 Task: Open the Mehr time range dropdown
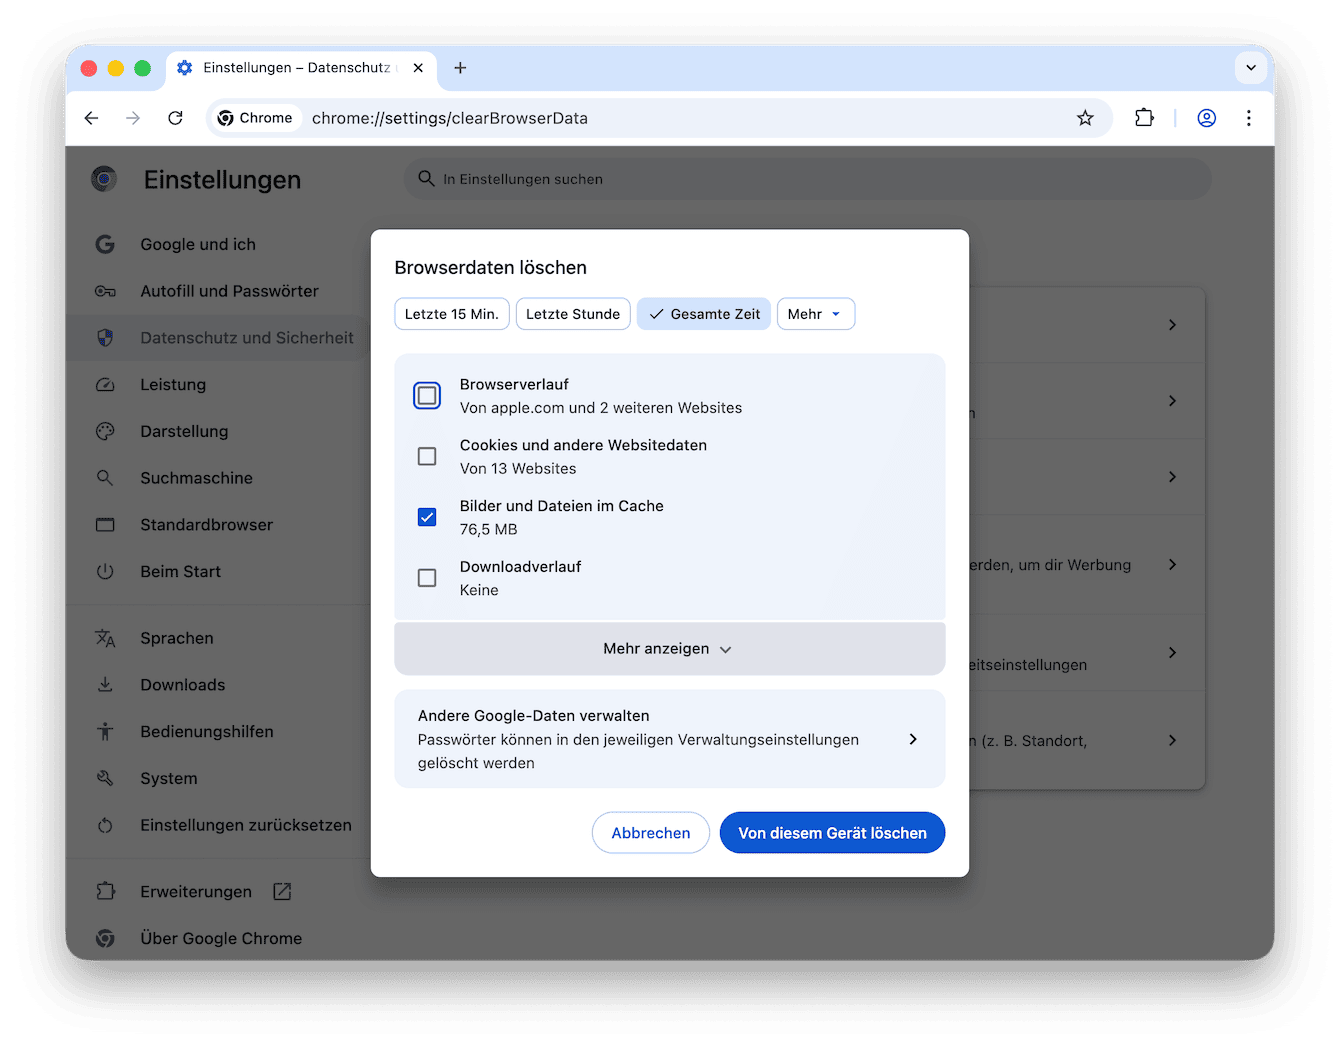(815, 314)
